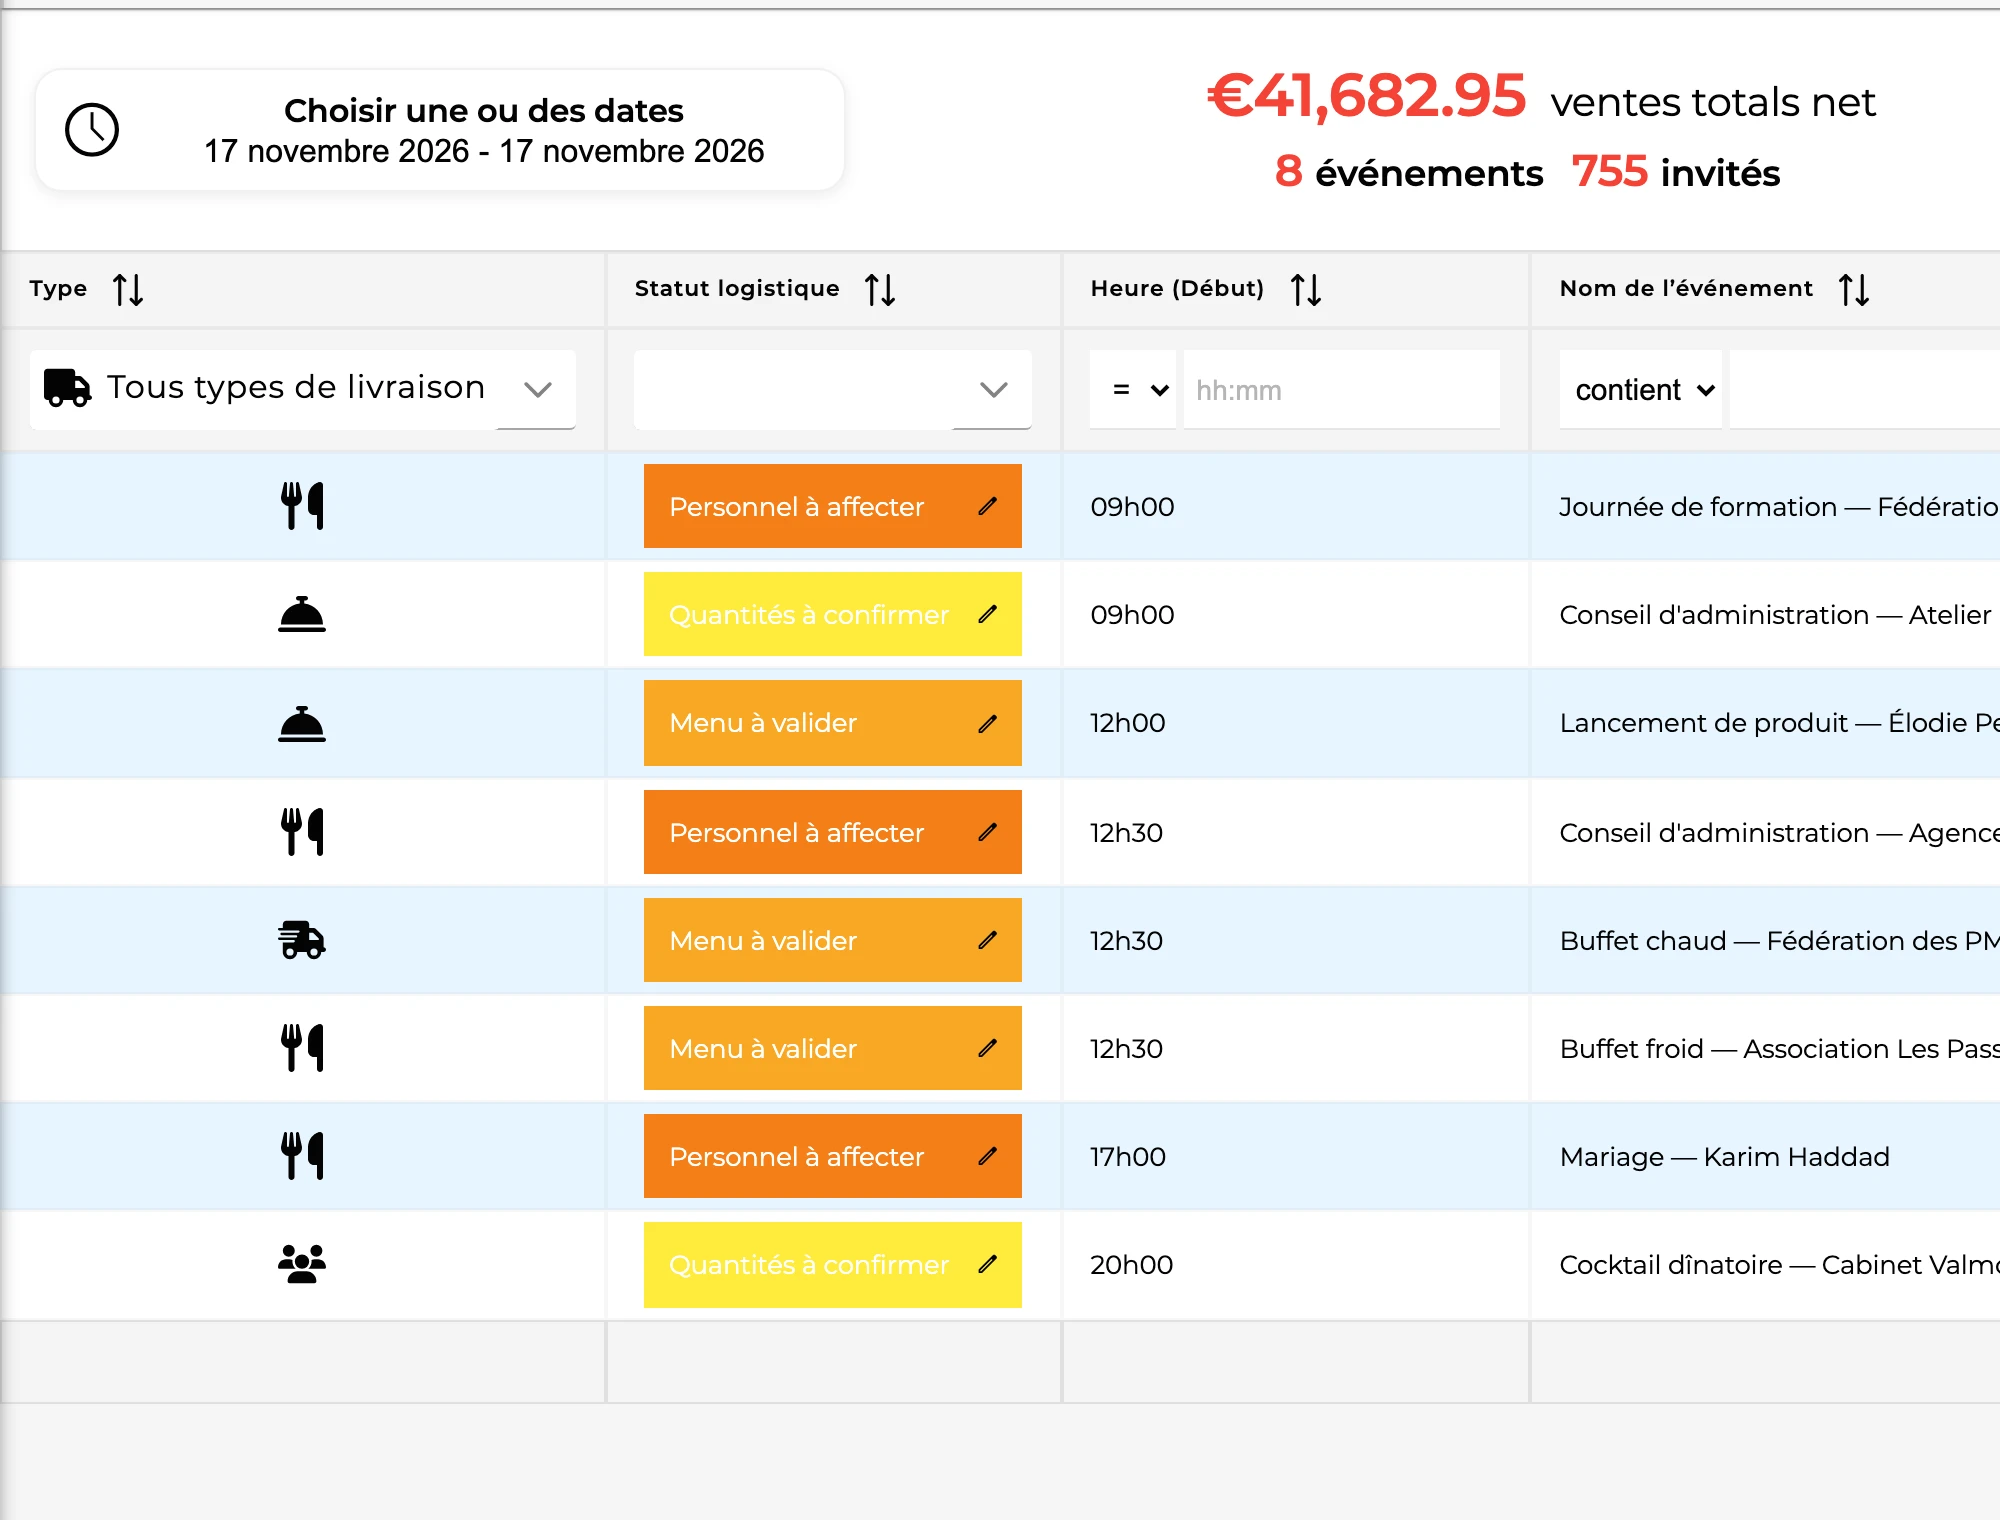The width and height of the screenshot is (2000, 1520).
Task: Click the 20h00 start time cell
Action: [1131, 1264]
